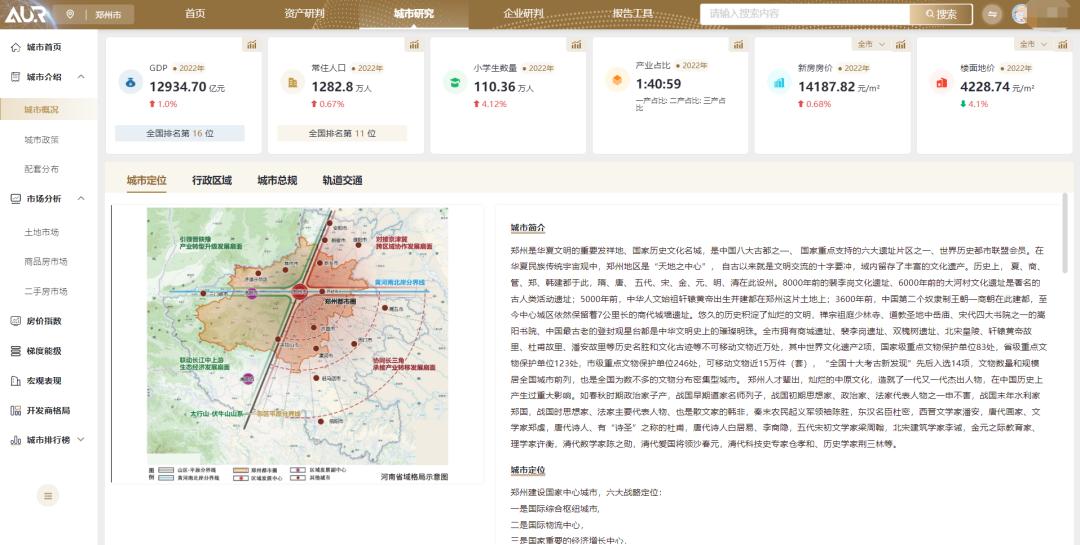1080x545 pixels.
Task: Click the 房价指数 sidebar icon
Action: point(15,321)
